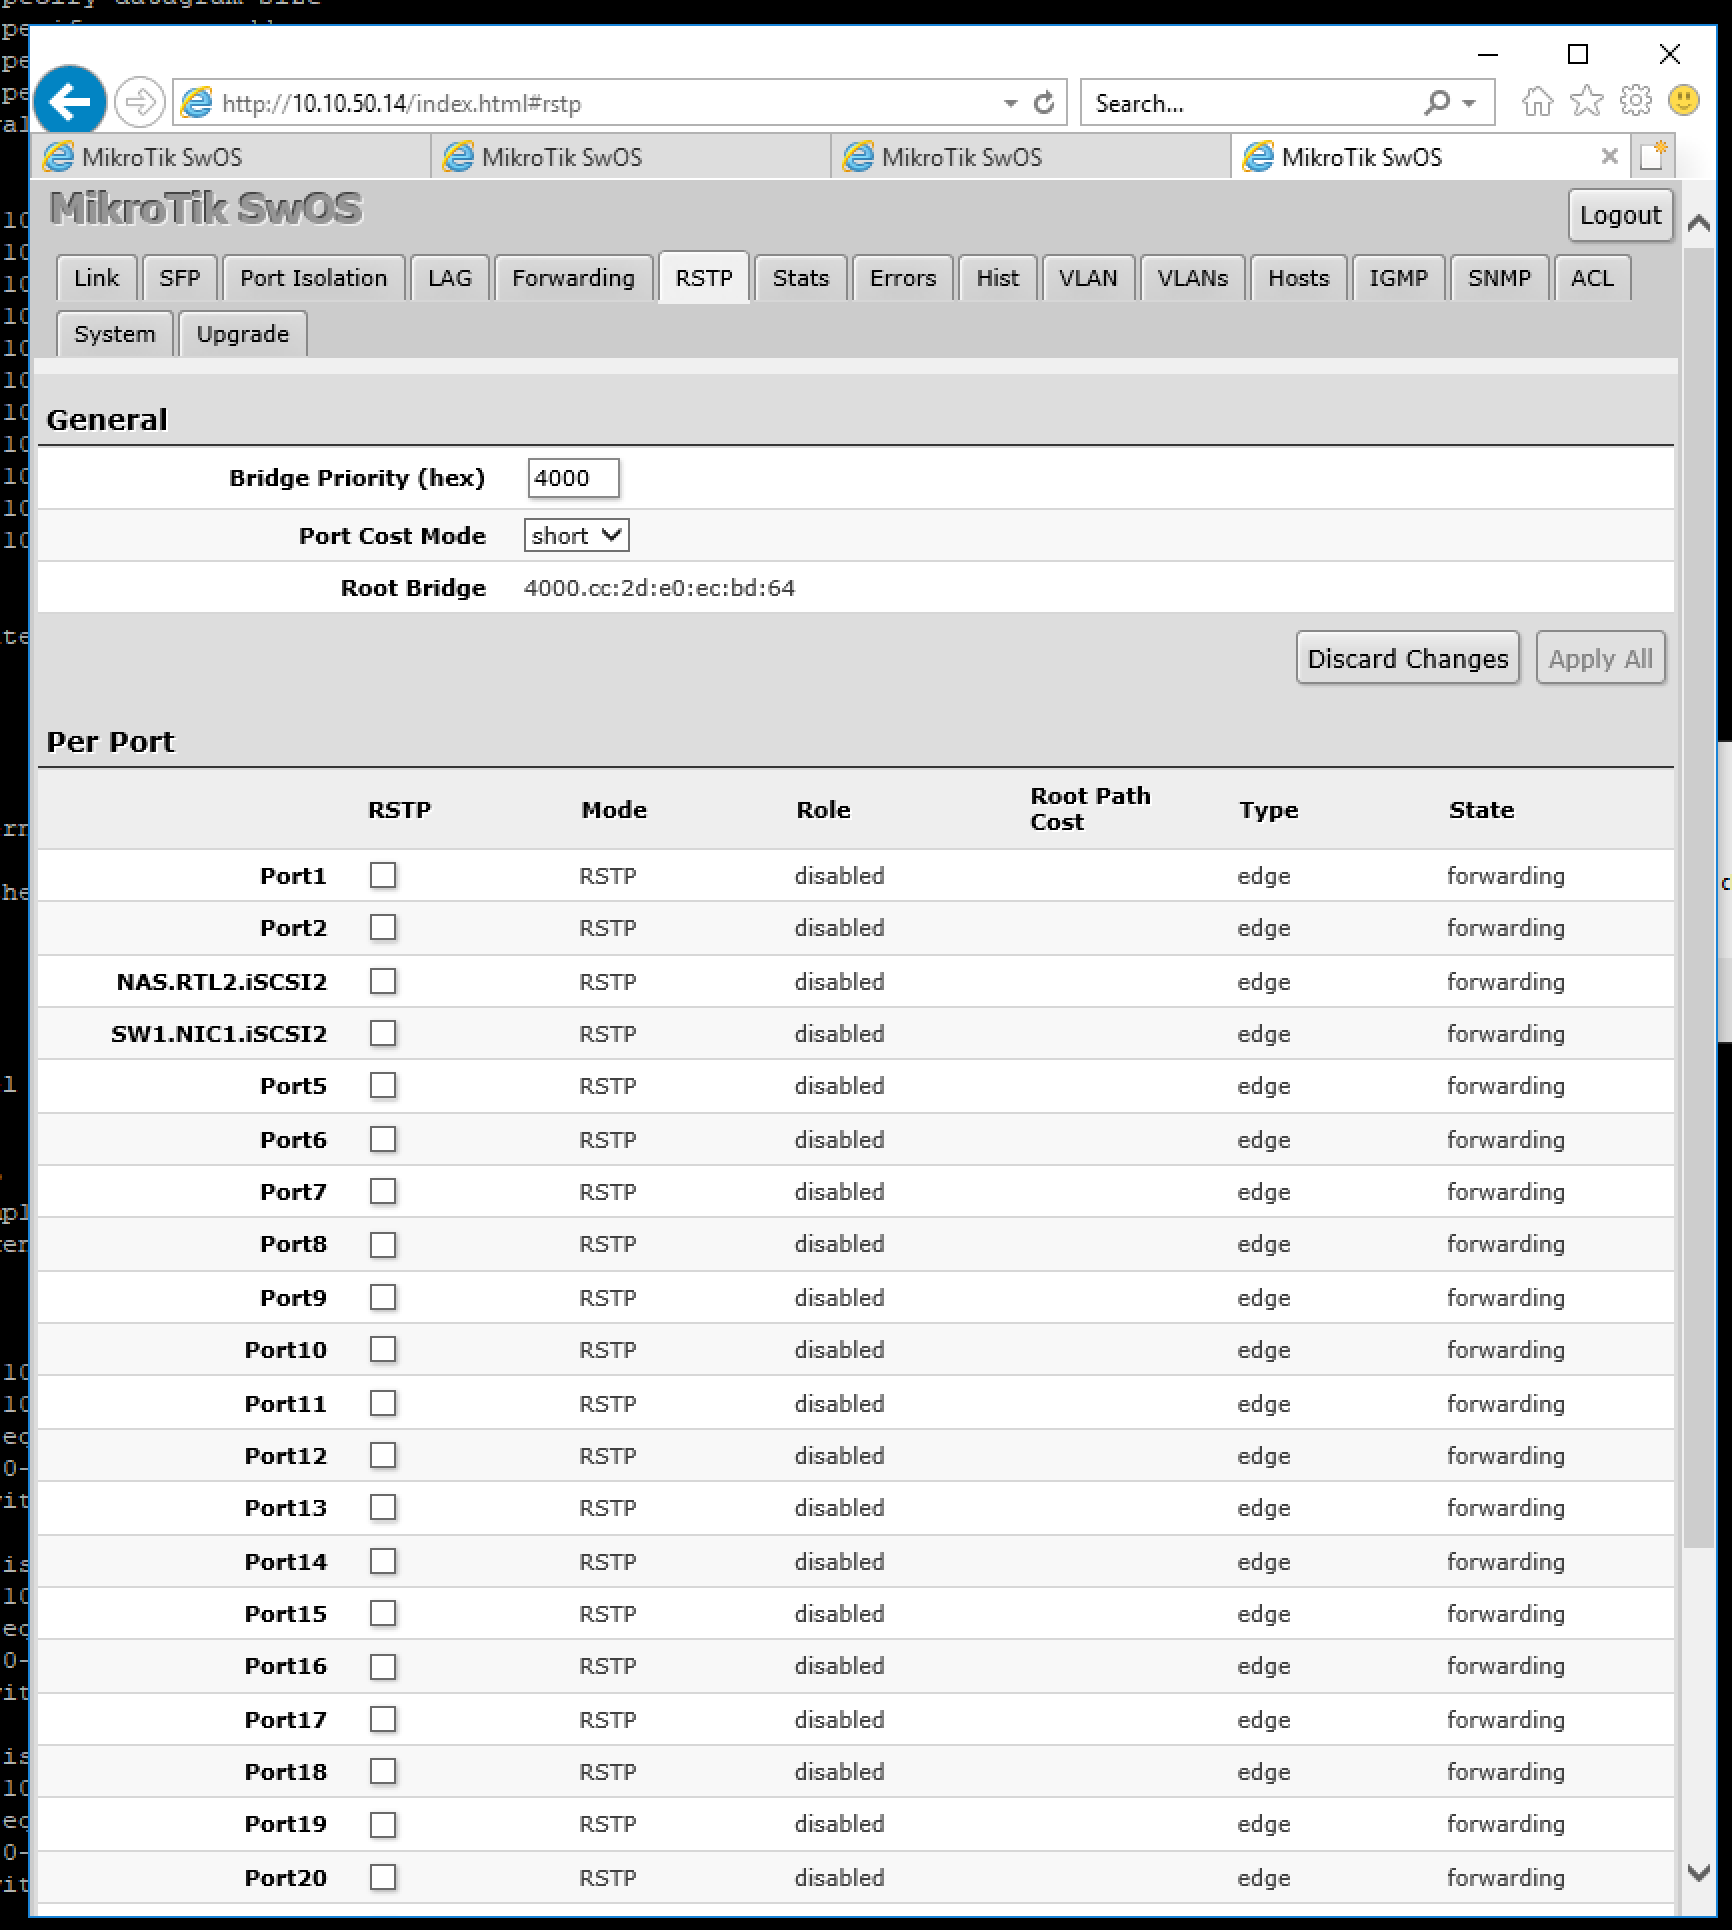This screenshot has width=1732, height=1930.
Task: Open a new browser tab
Action: click(1653, 156)
